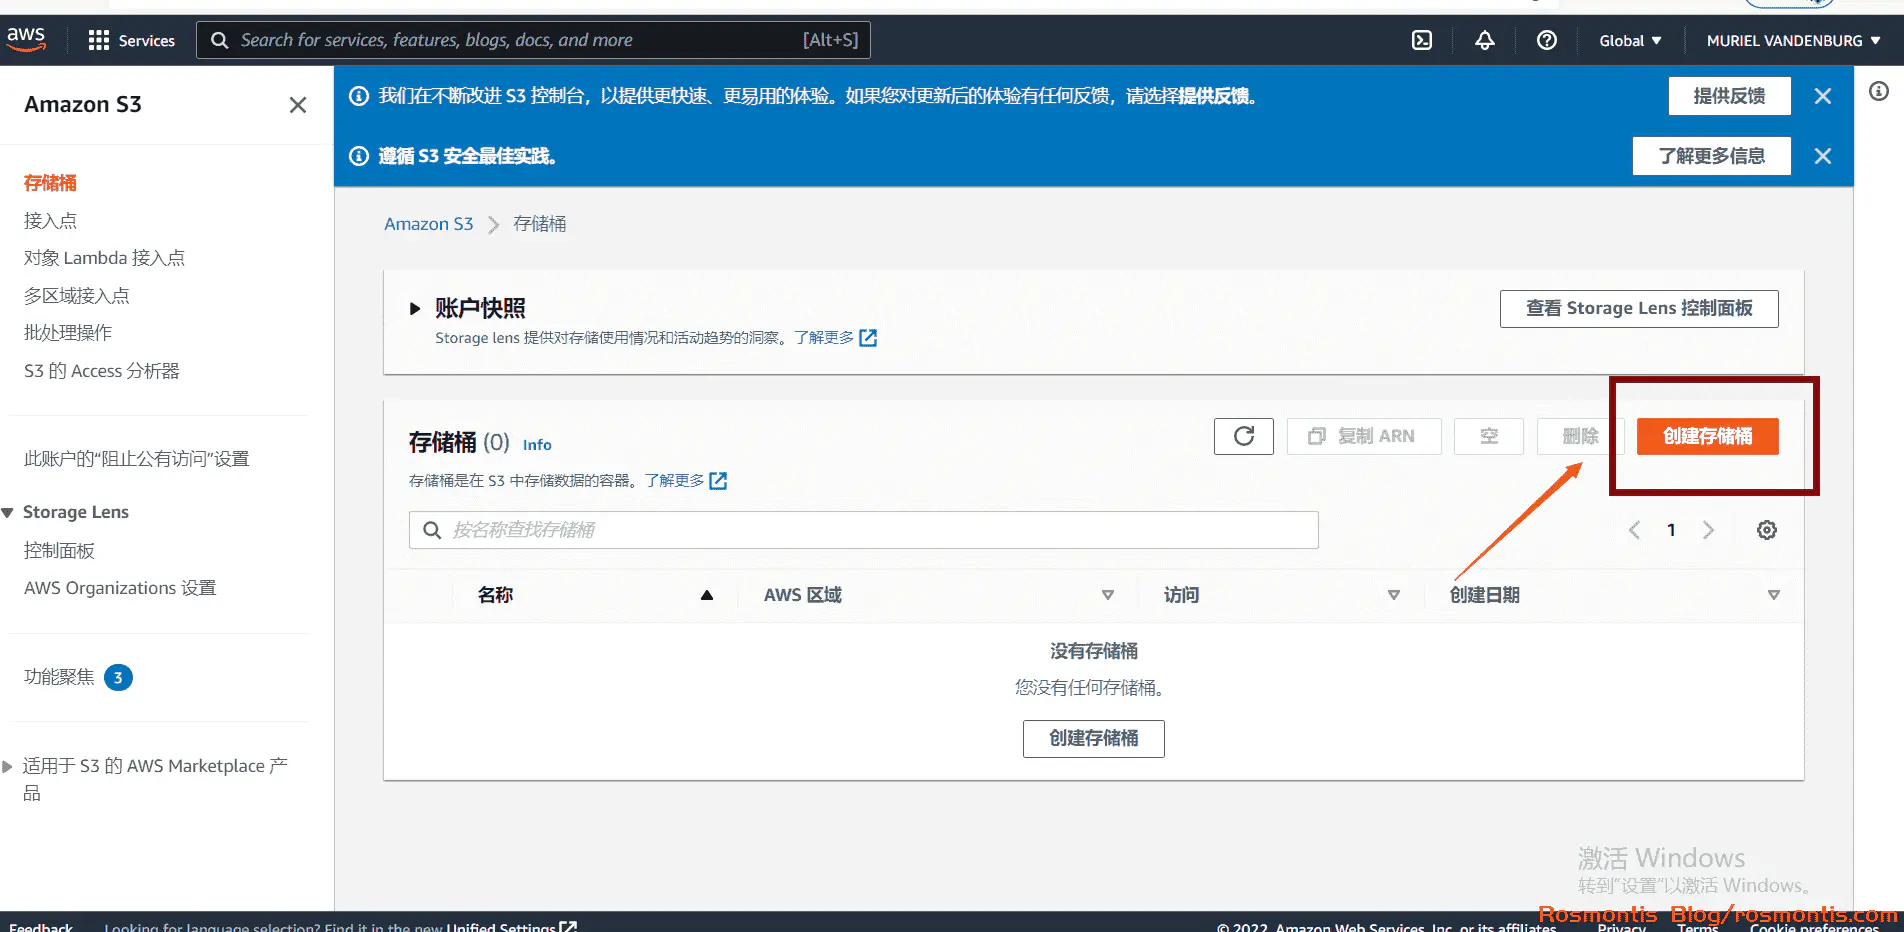Click the 提供反馈 link in banner text
The image size is (1904, 932).
[x=1214, y=96]
